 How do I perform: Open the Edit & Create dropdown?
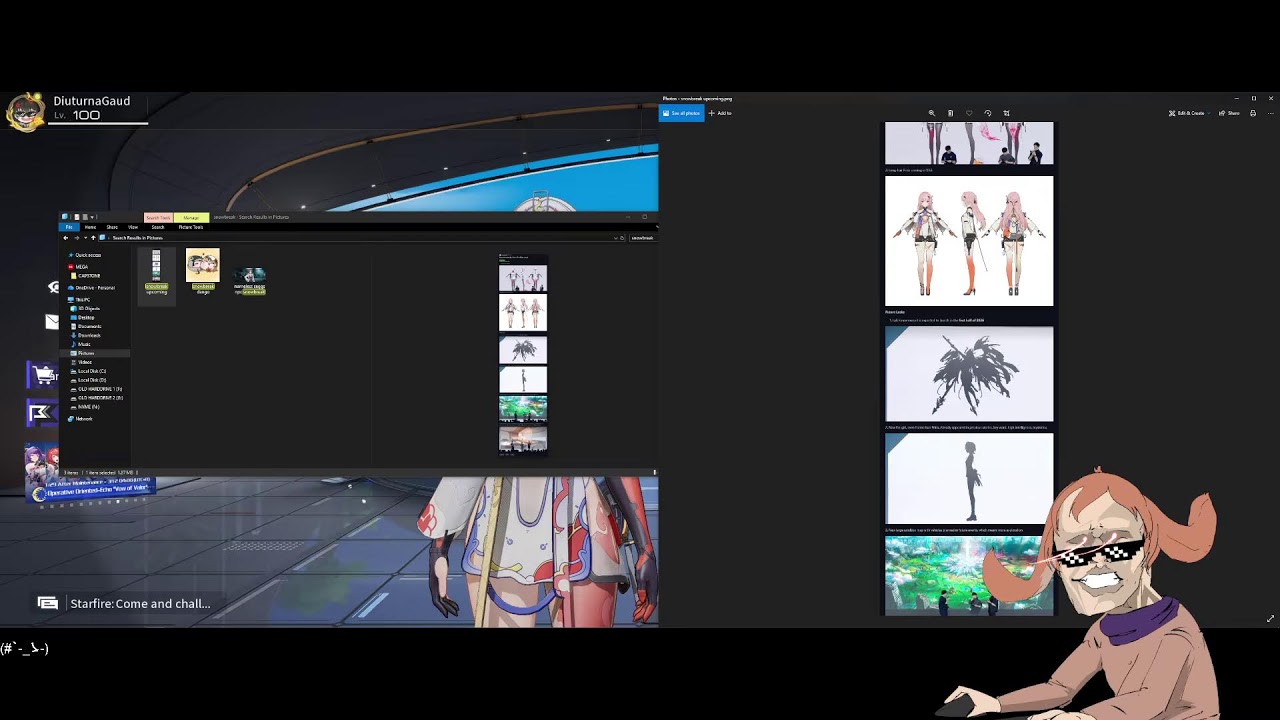[x=1189, y=113]
